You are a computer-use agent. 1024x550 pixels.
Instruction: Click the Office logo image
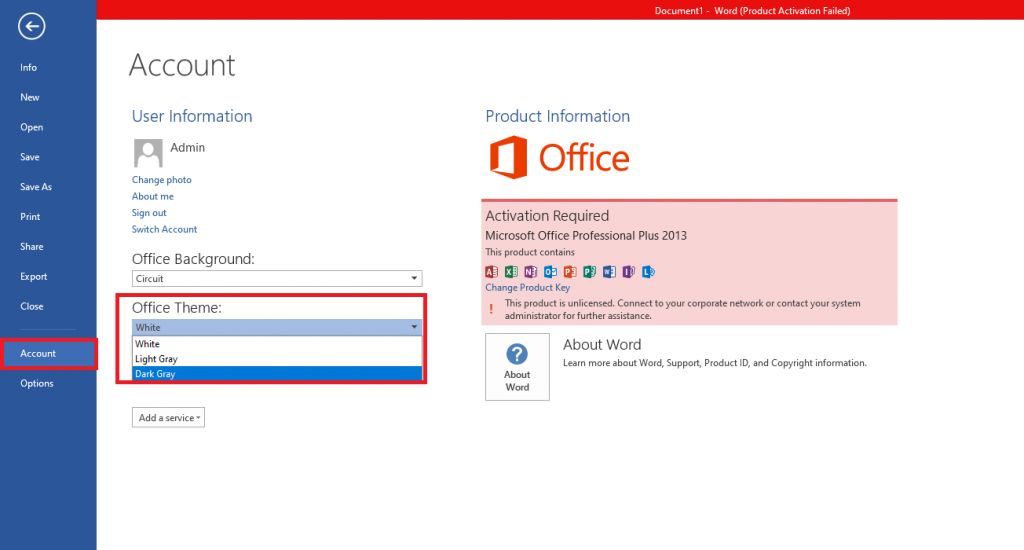tap(560, 157)
